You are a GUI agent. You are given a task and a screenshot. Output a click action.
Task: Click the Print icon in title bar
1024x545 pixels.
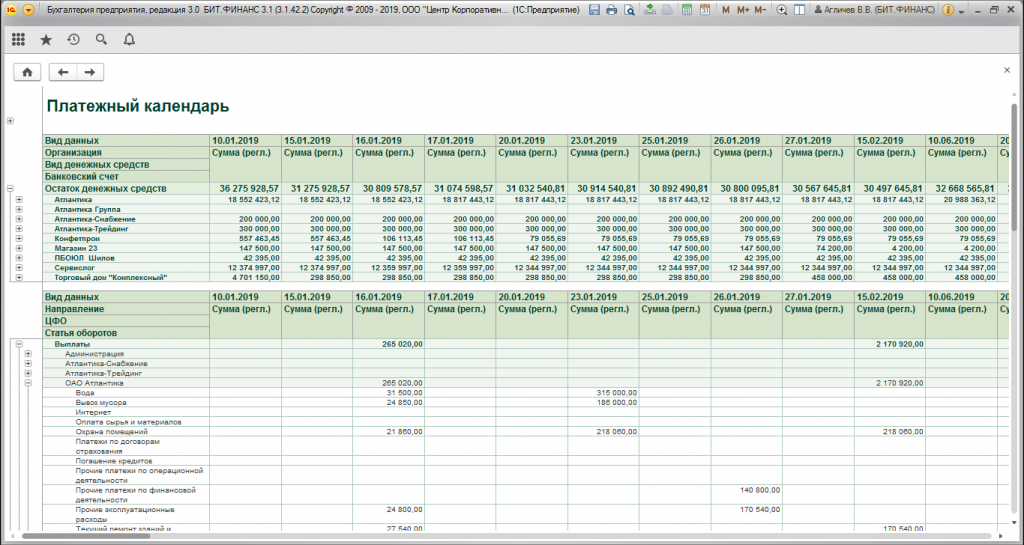611,9
